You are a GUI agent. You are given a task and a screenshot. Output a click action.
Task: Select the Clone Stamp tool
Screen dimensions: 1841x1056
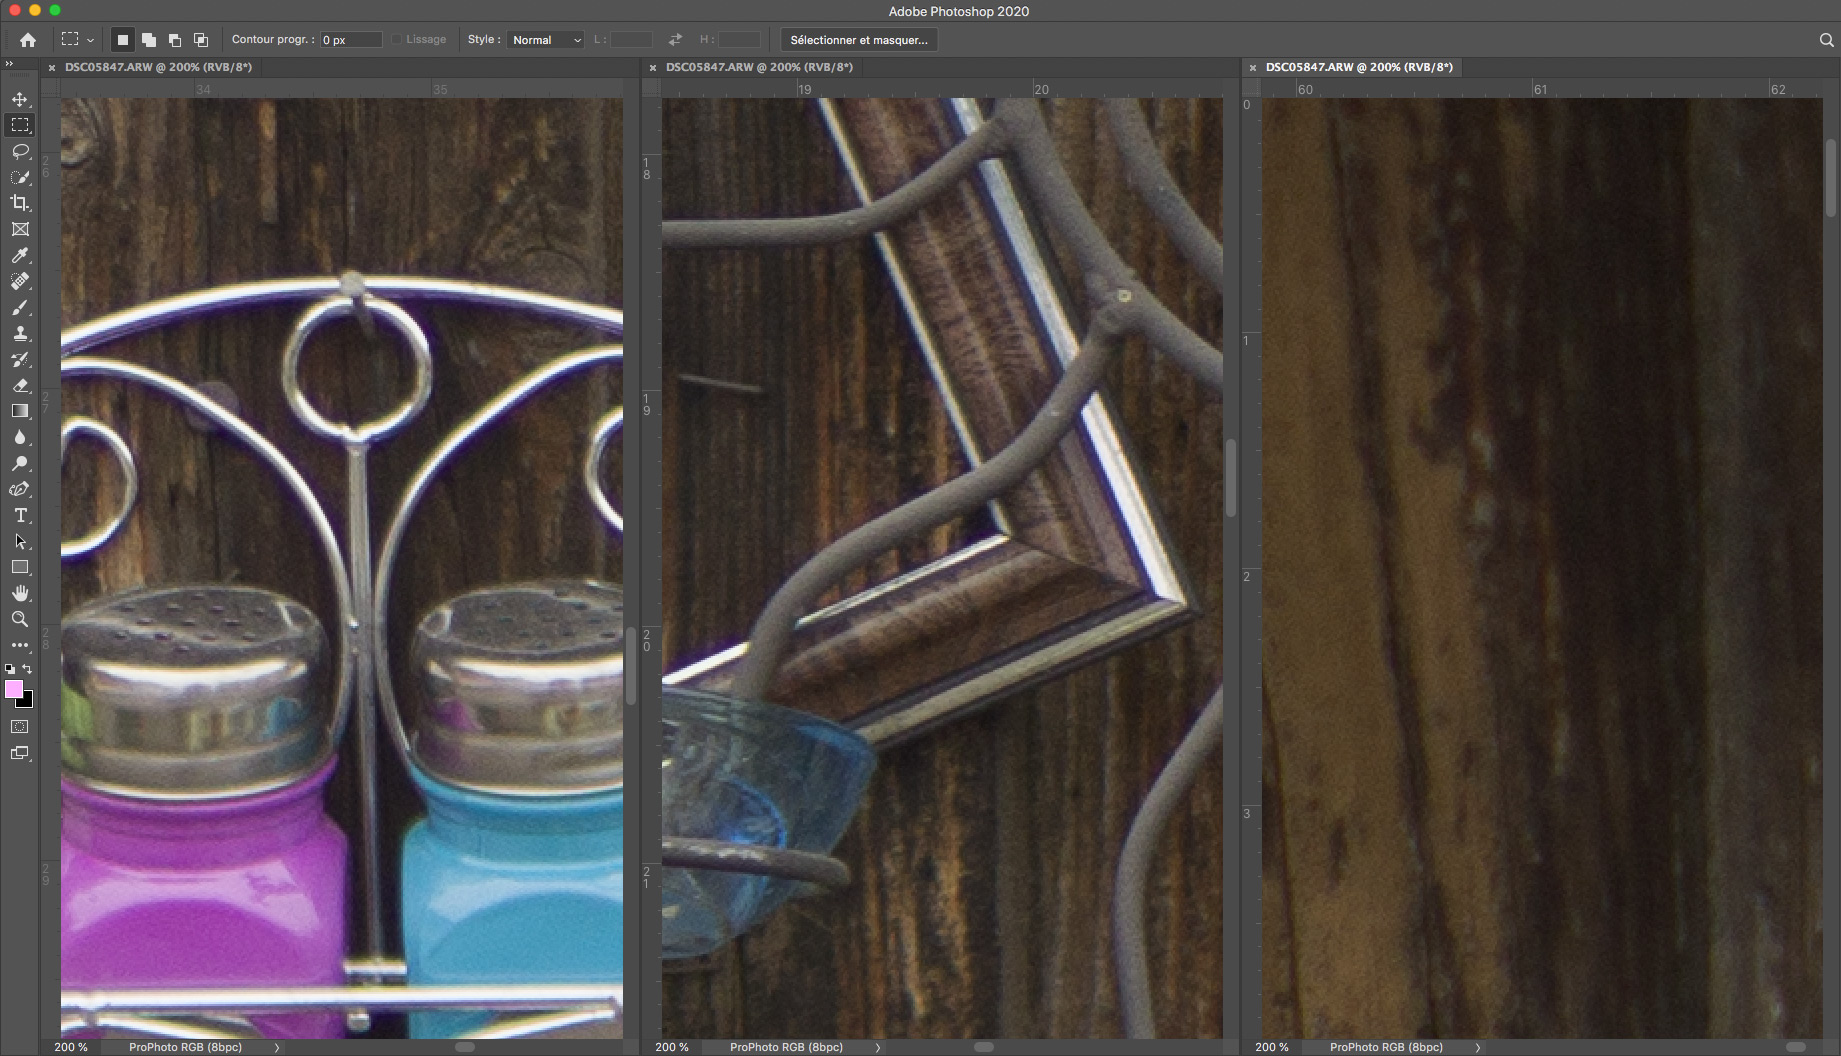(x=20, y=333)
